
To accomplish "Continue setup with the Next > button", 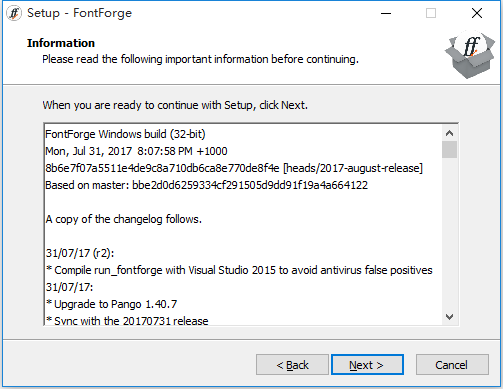I will click(367, 365).
